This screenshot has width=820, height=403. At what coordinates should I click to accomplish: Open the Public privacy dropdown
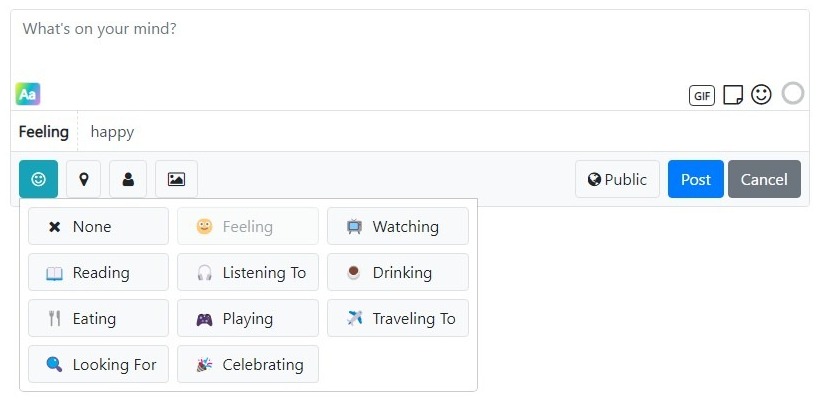(x=617, y=179)
